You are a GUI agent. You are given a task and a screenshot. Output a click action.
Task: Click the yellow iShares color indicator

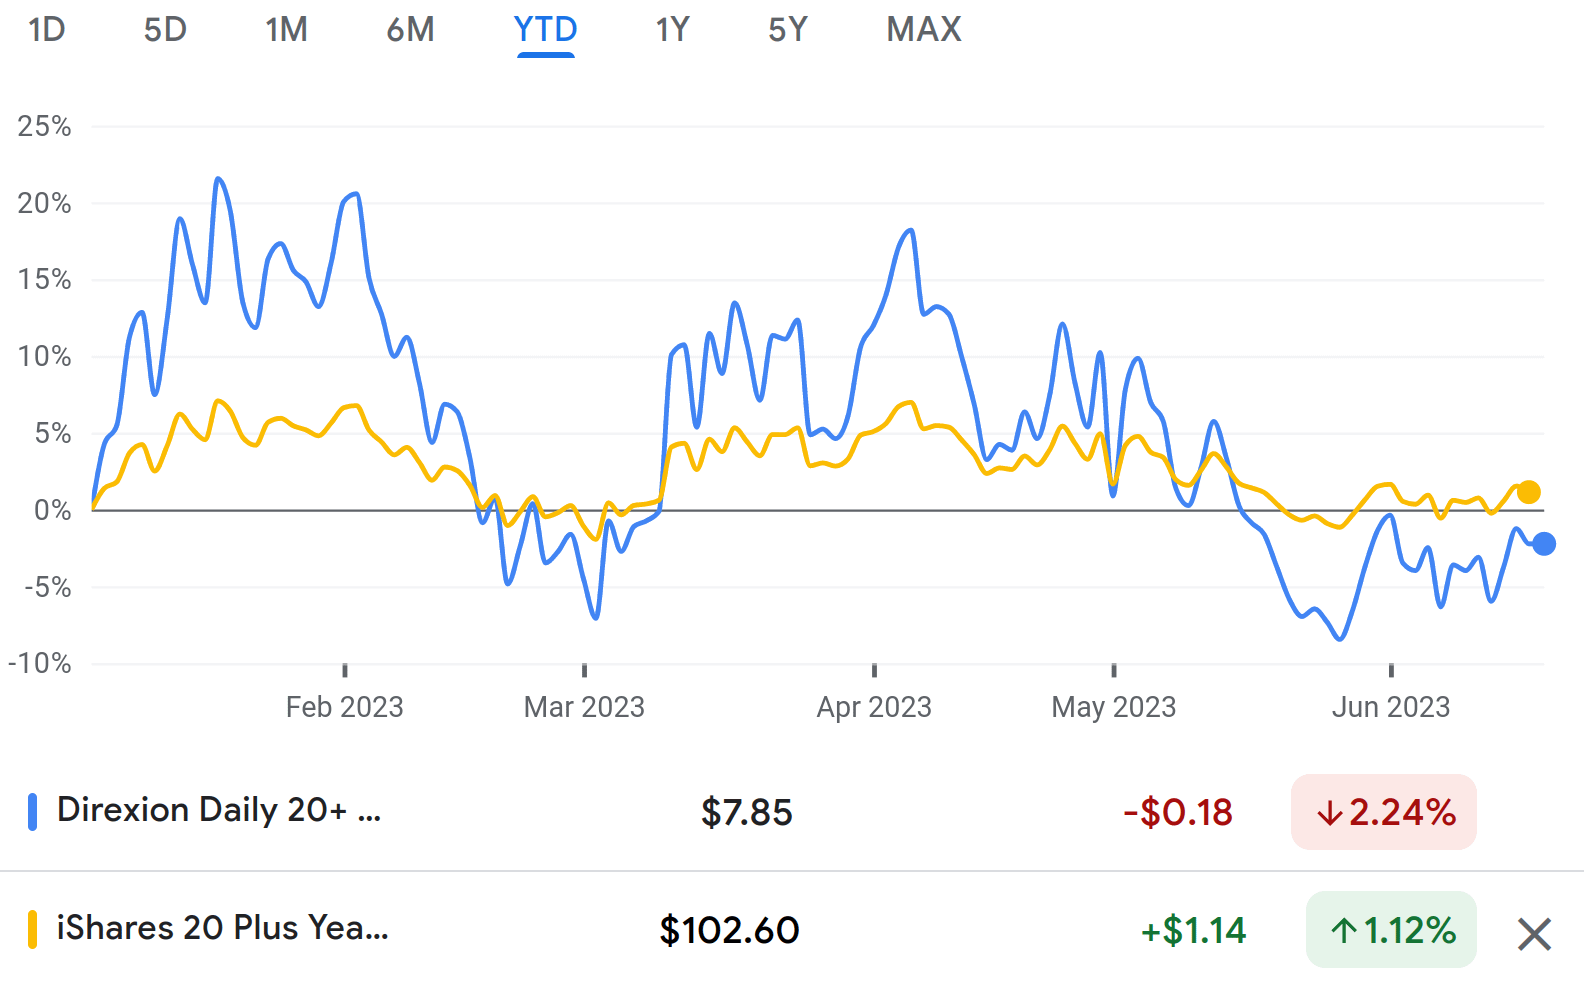pyautogui.click(x=33, y=929)
